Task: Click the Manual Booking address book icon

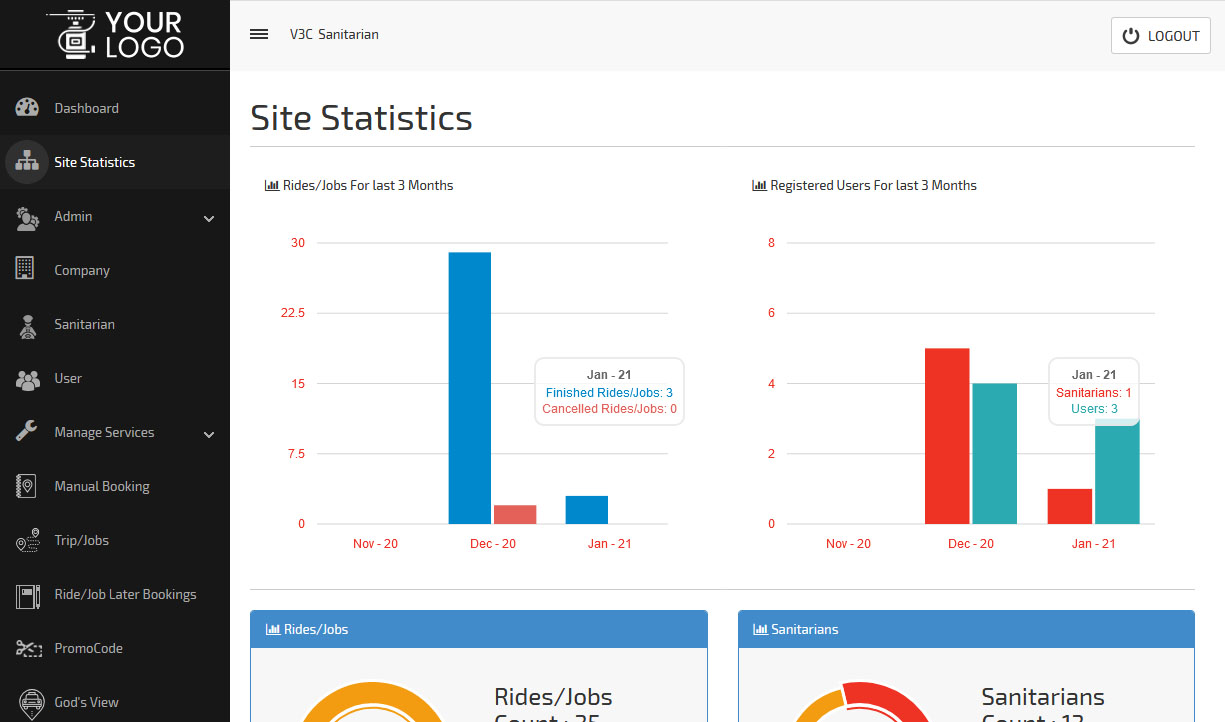Action: 27,486
